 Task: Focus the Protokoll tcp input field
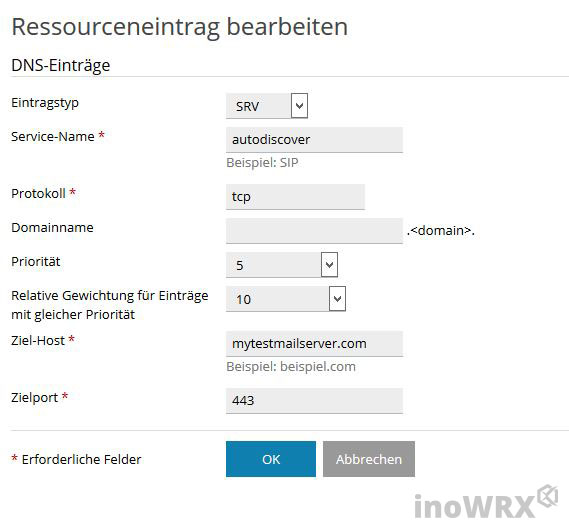coord(295,197)
